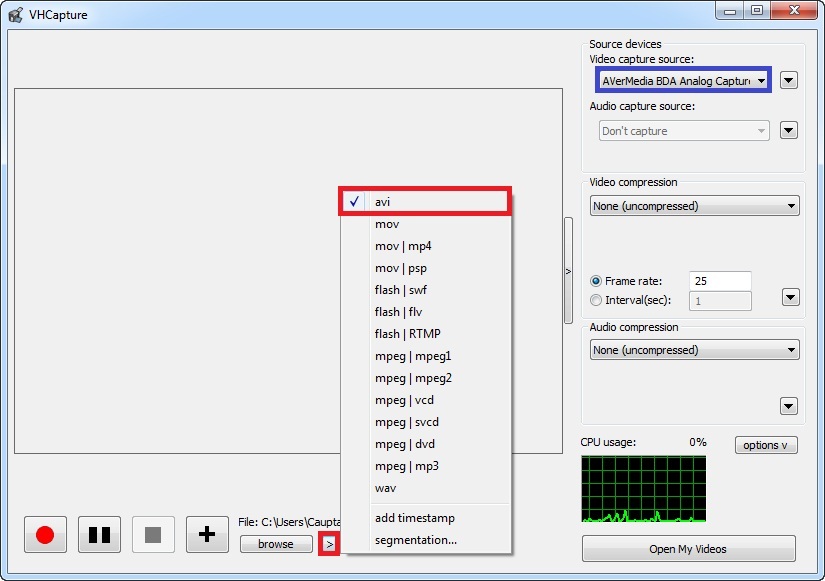Click the CPU usage graph
Viewport: 825px width, 581px height.
(643, 489)
